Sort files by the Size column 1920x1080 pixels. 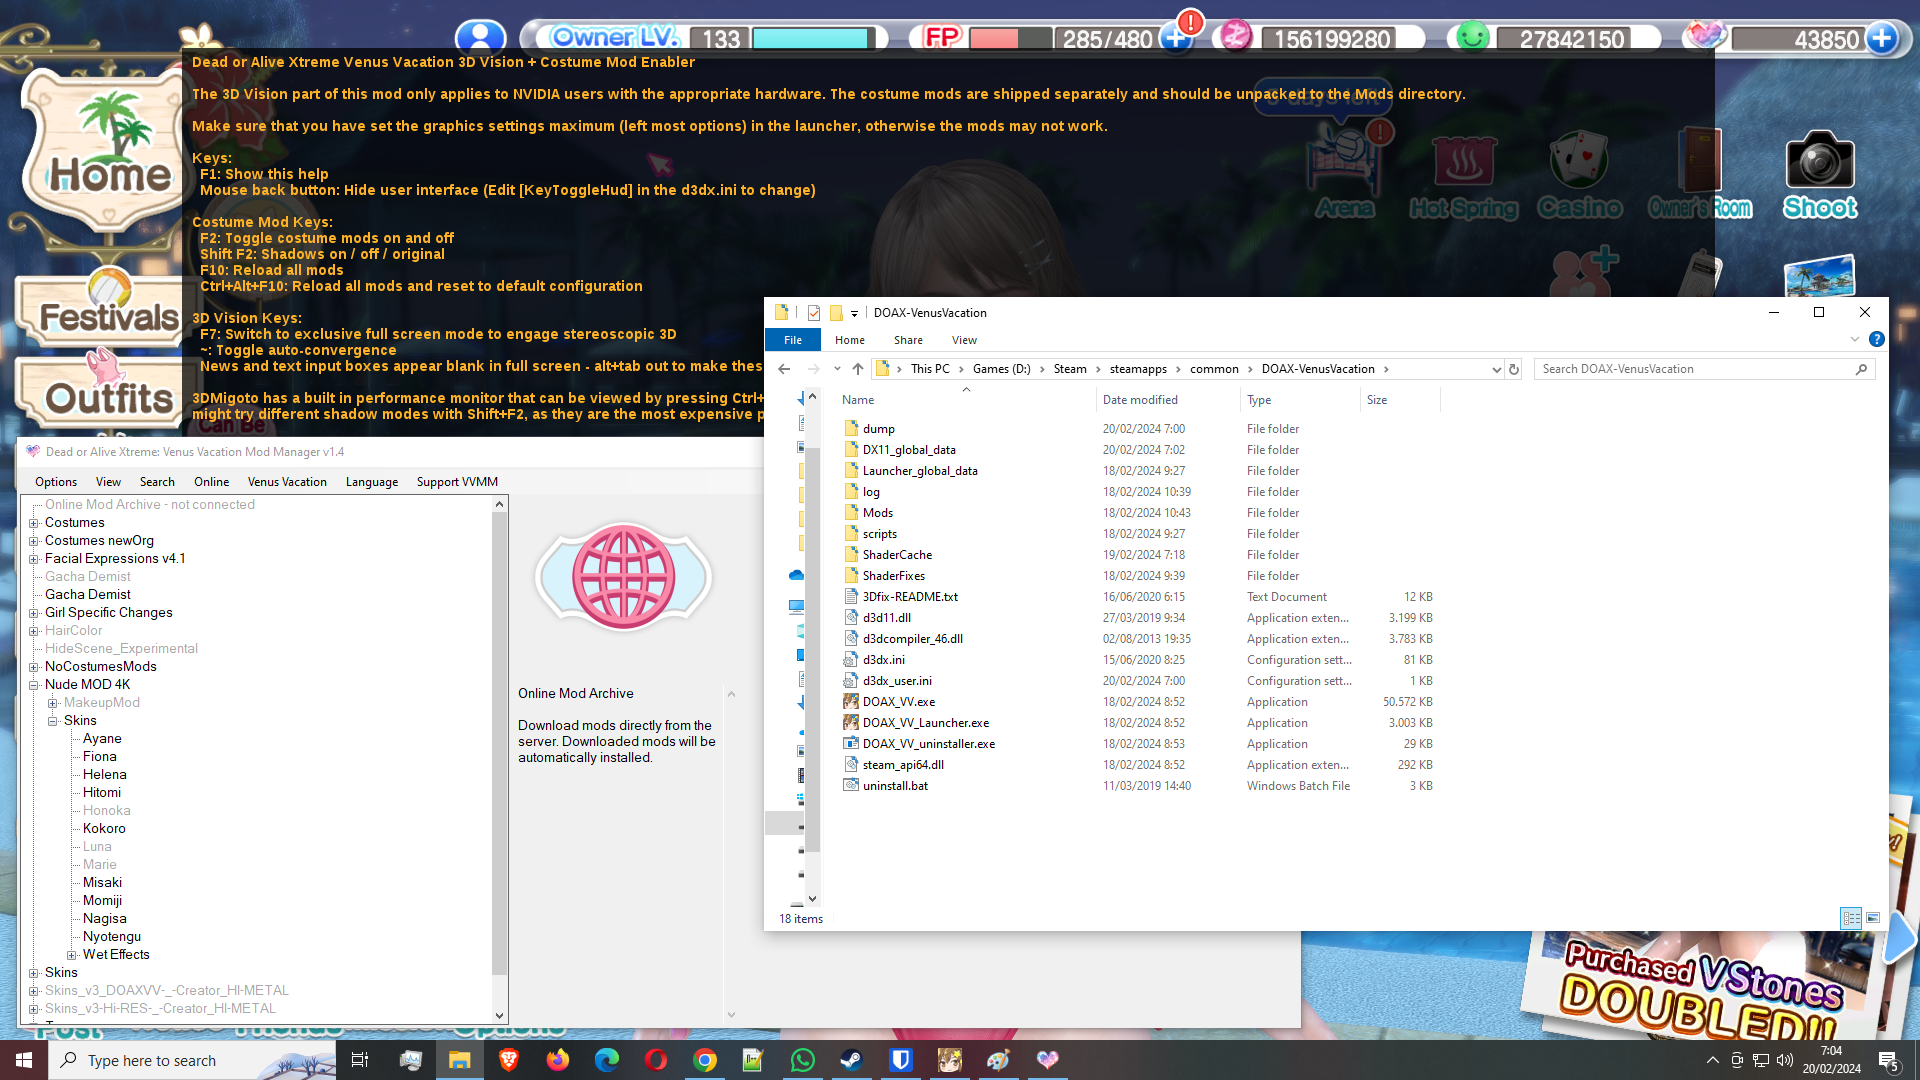click(x=1400, y=400)
